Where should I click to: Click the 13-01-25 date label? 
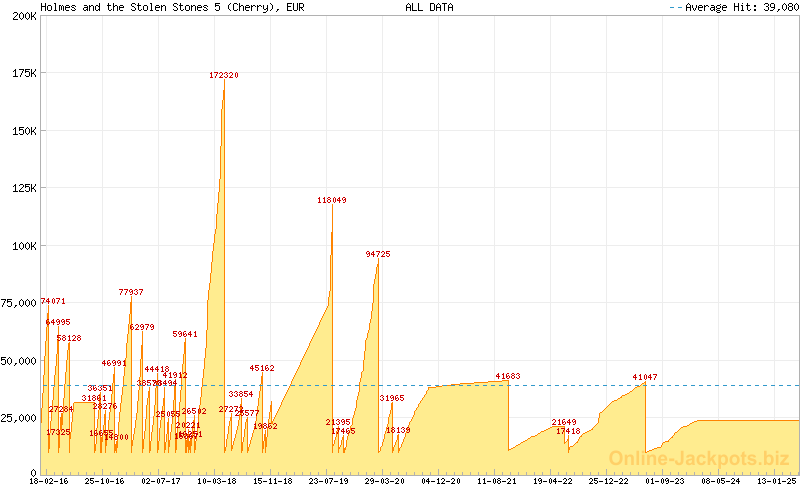pyautogui.click(x=777, y=481)
